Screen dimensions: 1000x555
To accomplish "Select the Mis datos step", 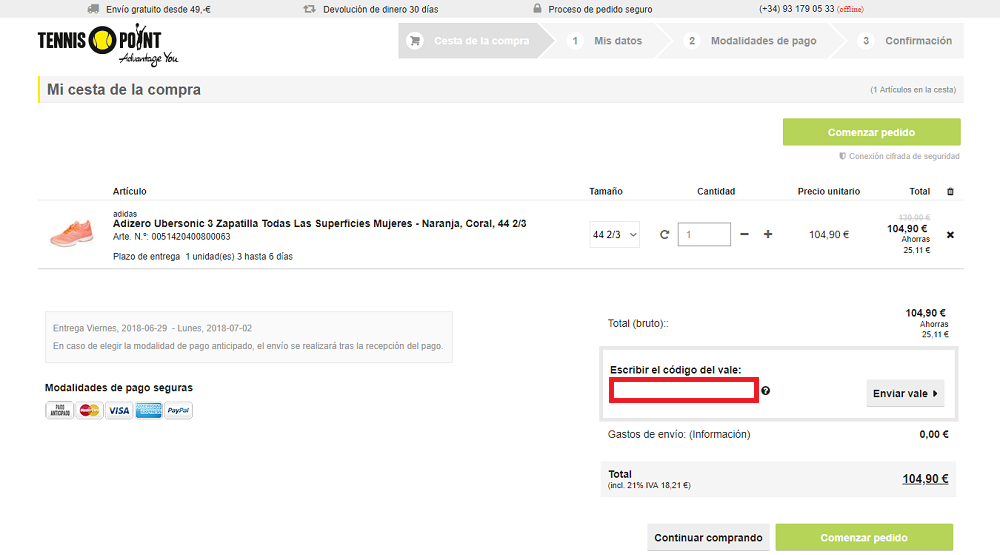I will pos(606,41).
